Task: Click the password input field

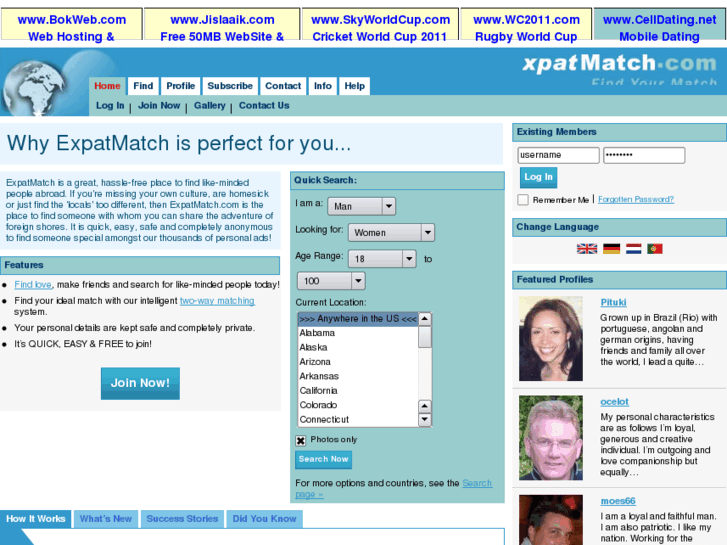Action: coord(644,155)
